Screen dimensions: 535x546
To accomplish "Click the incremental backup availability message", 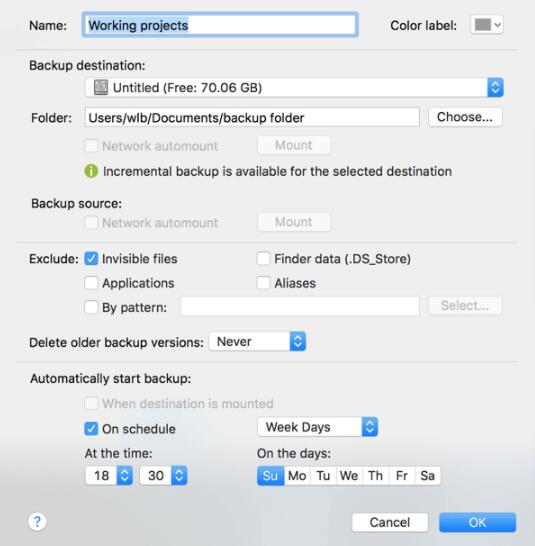I will (x=277, y=171).
